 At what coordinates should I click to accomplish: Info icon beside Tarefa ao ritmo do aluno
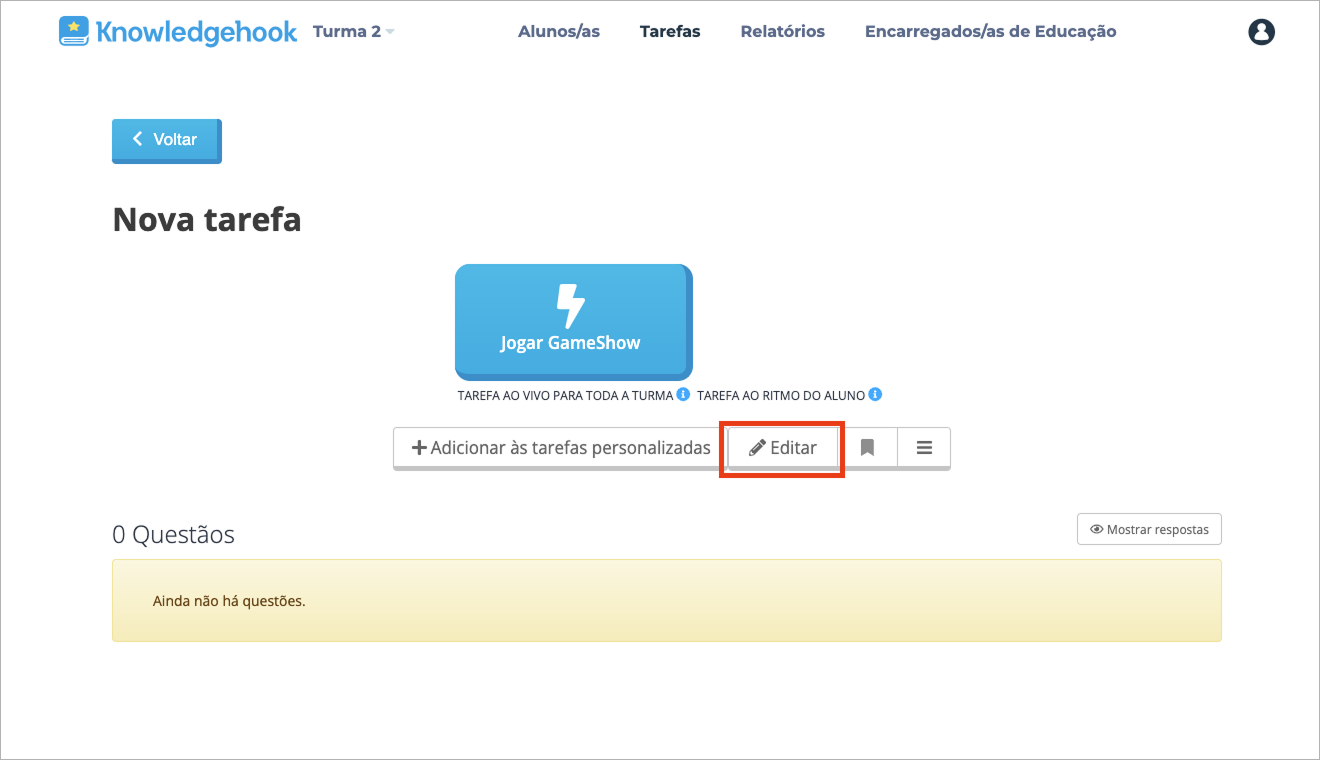pos(875,394)
